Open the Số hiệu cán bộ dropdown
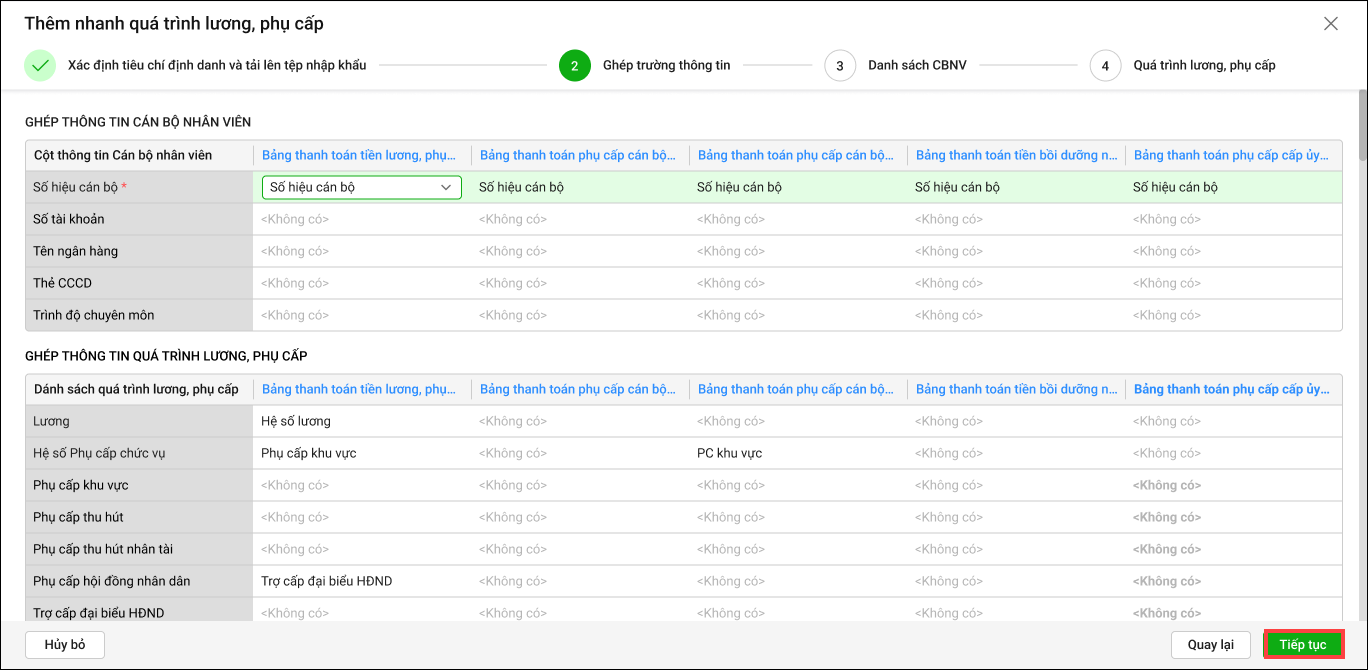Image resolution: width=1368 pixels, height=670 pixels. 361,187
